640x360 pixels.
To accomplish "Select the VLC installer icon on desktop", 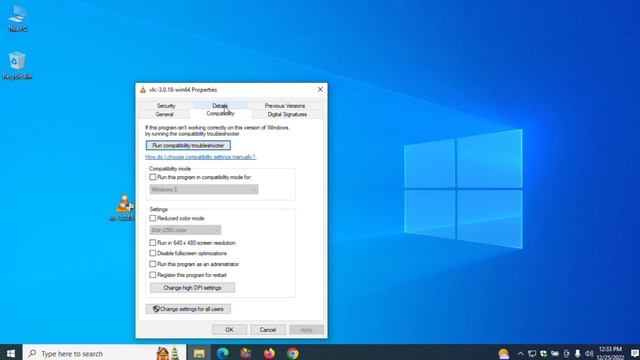I will click(x=123, y=207).
